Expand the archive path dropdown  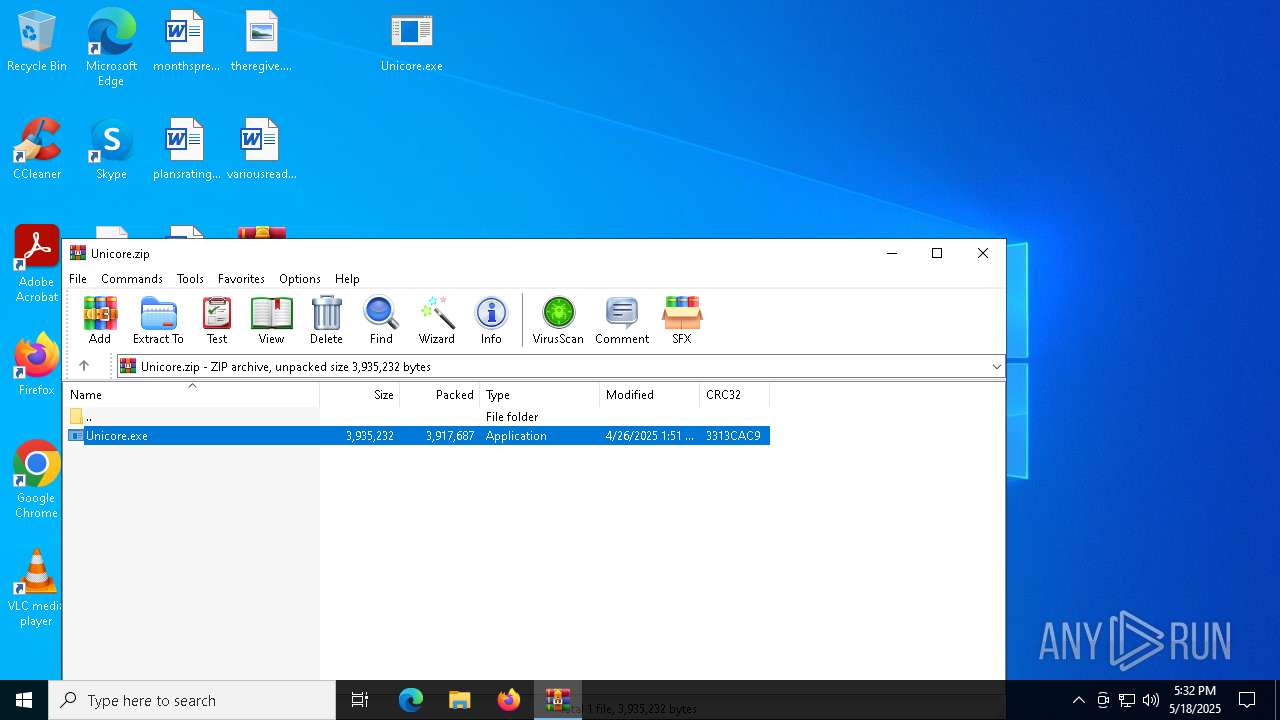996,366
